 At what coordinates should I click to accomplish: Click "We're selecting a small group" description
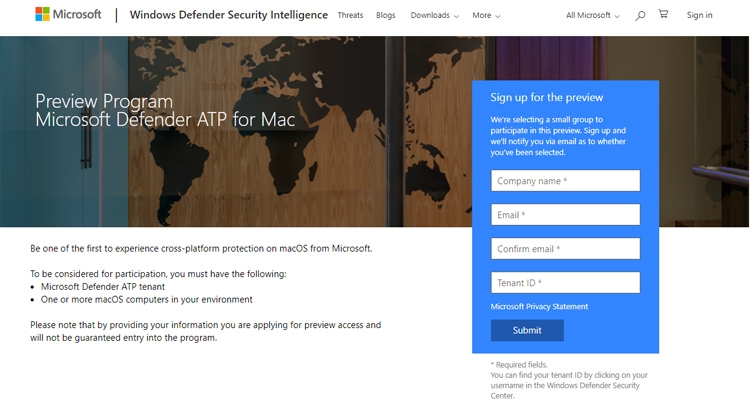(558, 136)
